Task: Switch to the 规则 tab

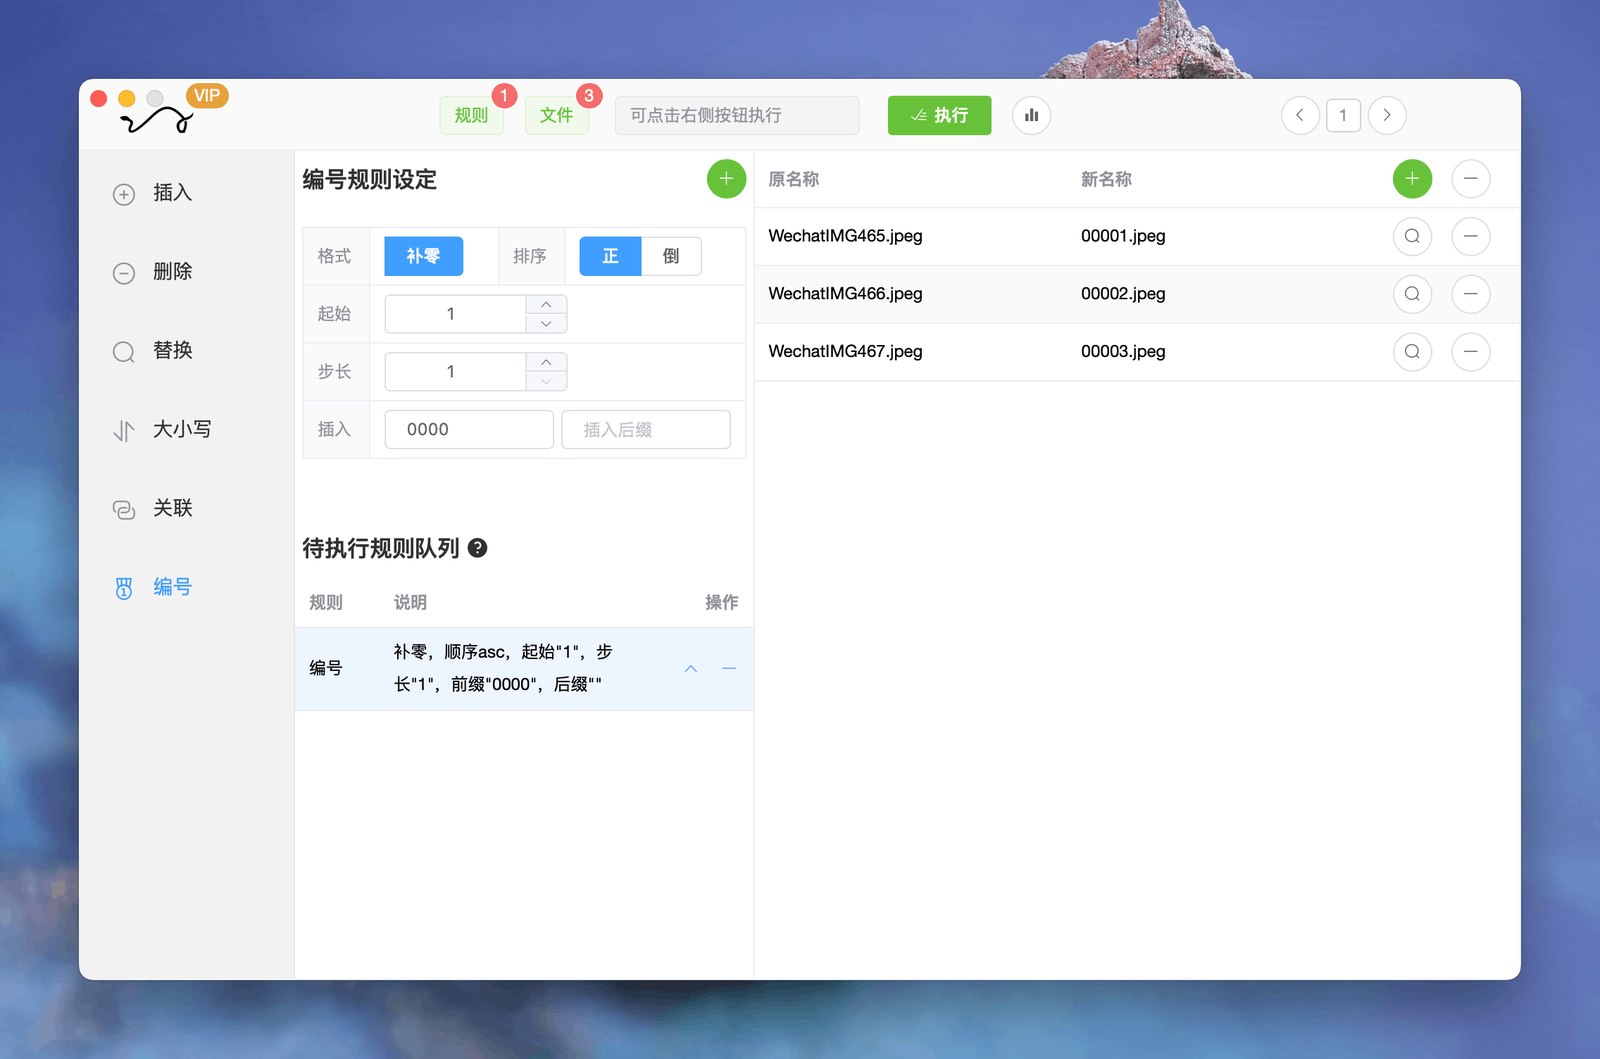Action: coord(471,116)
